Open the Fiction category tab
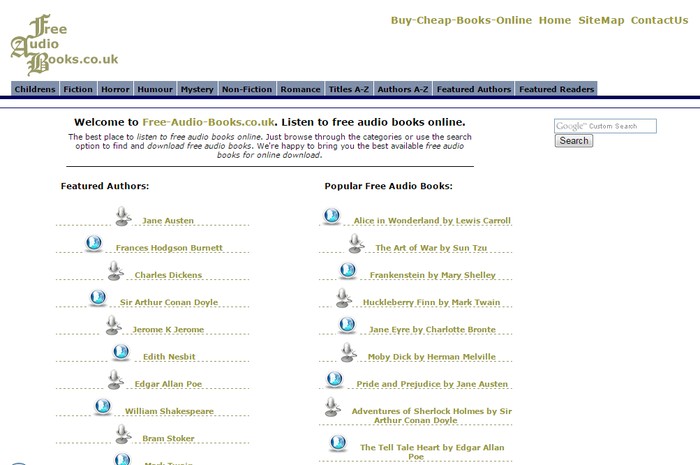Screen dimensions: 700x465 (x=78, y=89)
